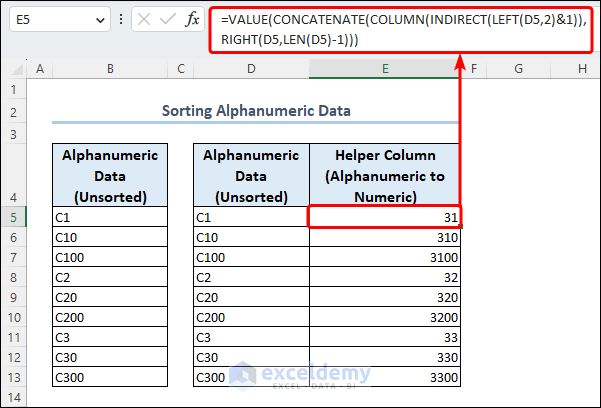Click cell B13 containing C300

click(110, 377)
